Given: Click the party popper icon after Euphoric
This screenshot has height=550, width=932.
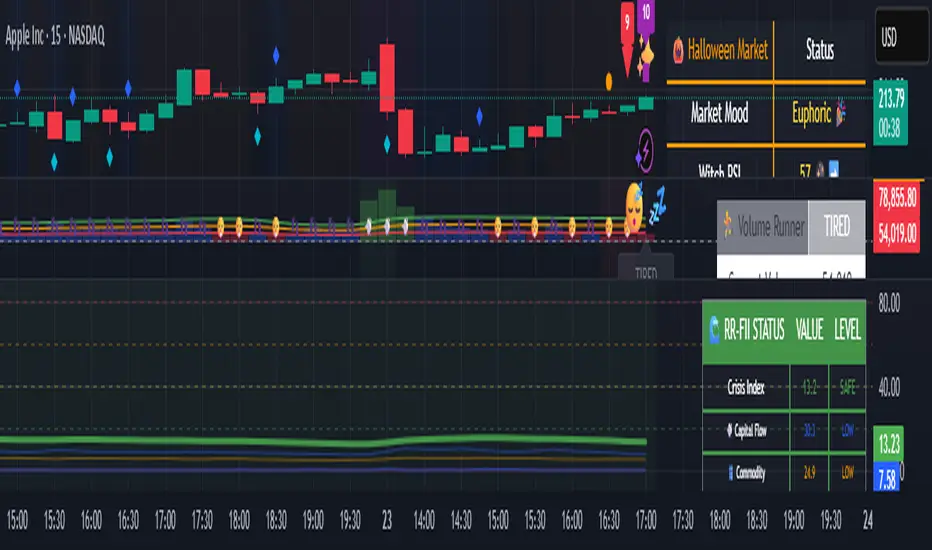Looking at the screenshot, I should [840, 112].
